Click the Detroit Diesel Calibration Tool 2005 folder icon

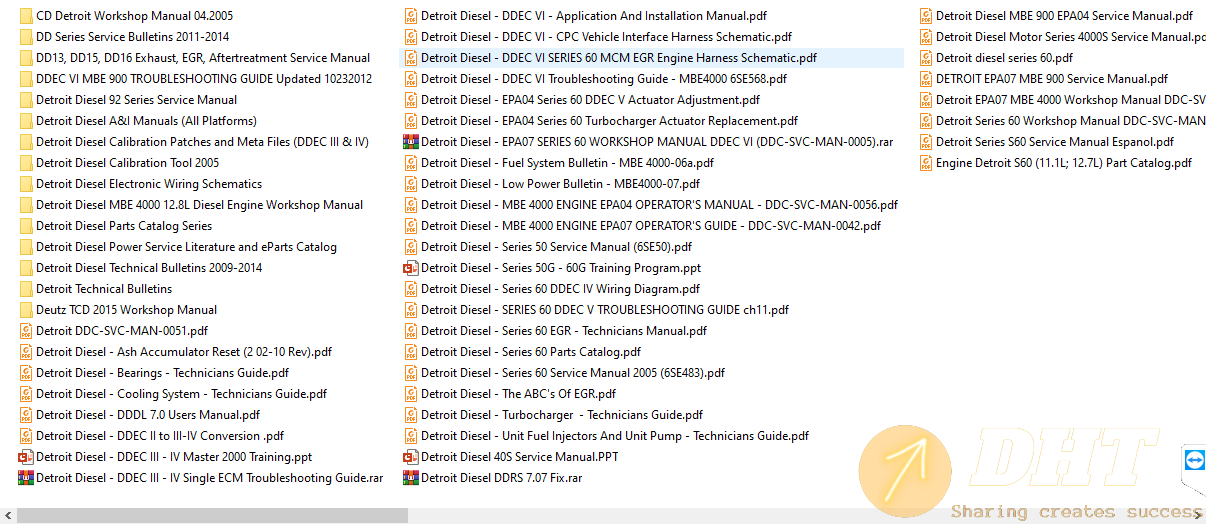point(26,163)
